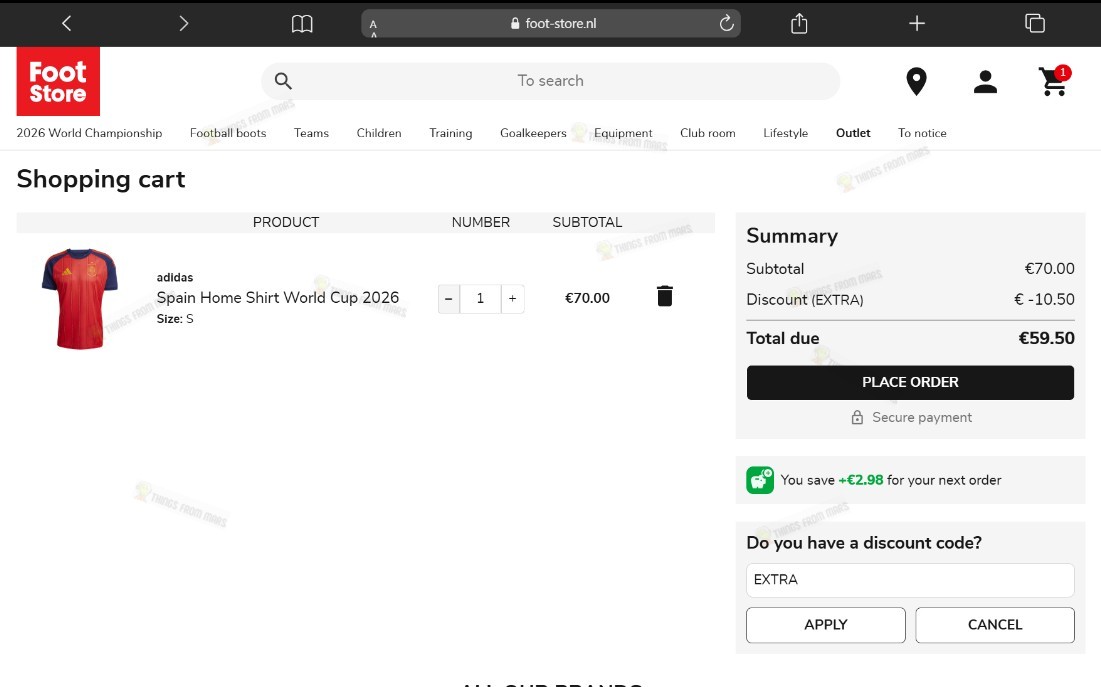Click the green piggy bank savings icon
The height and width of the screenshot is (687, 1101).
[760, 480]
